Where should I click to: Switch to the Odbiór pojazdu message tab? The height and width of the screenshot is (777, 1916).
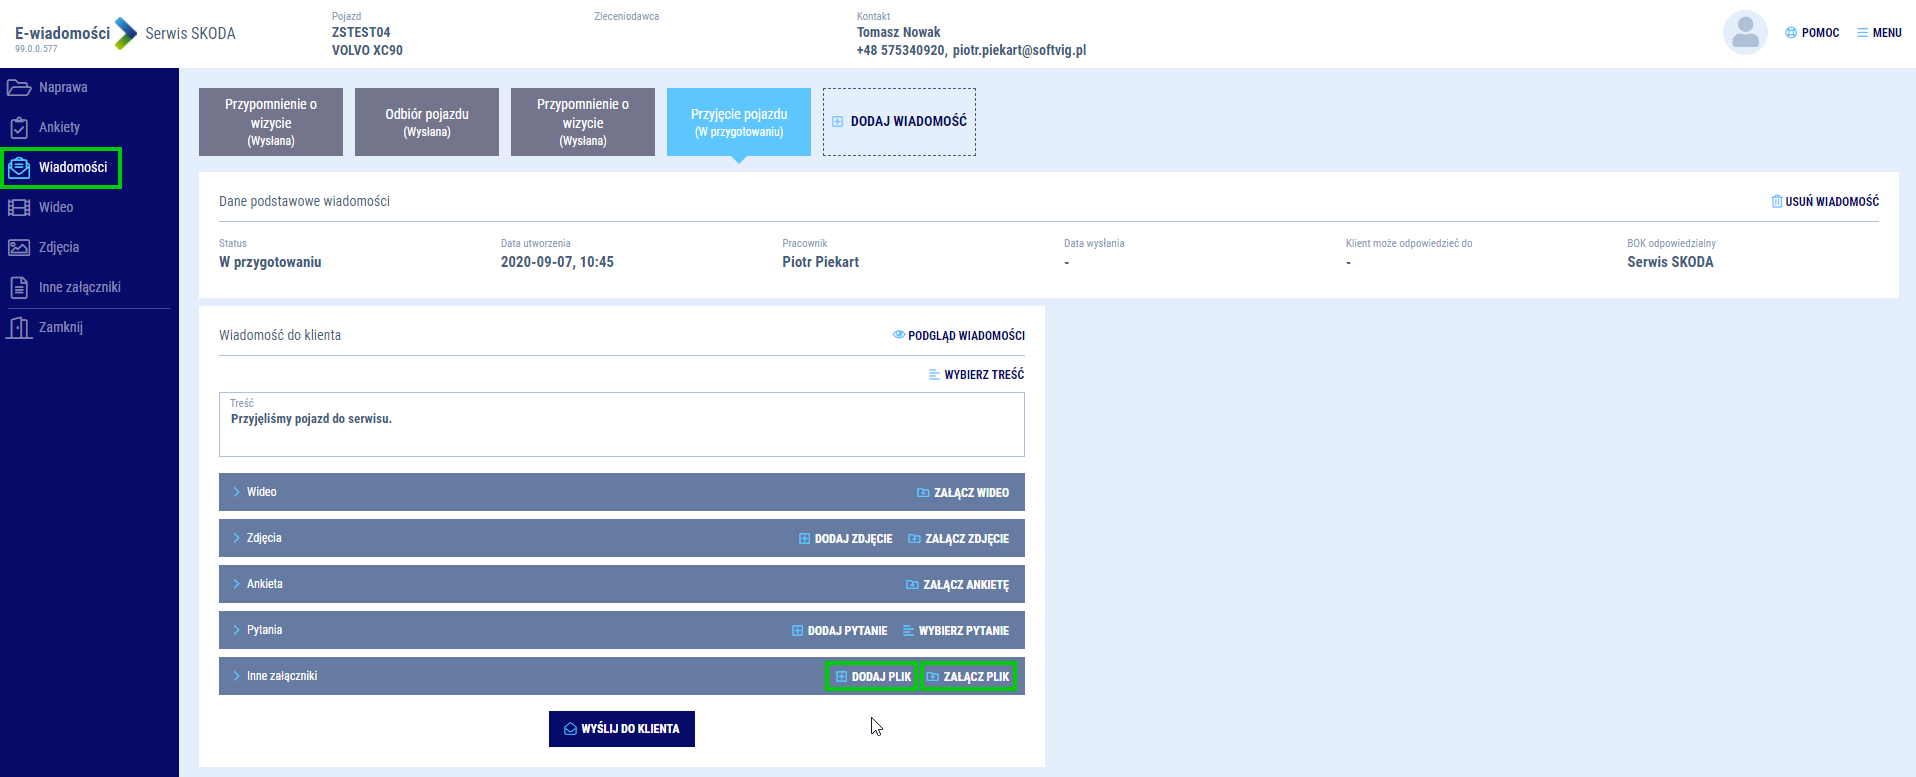pyautogui.click(x=427, y=122)
